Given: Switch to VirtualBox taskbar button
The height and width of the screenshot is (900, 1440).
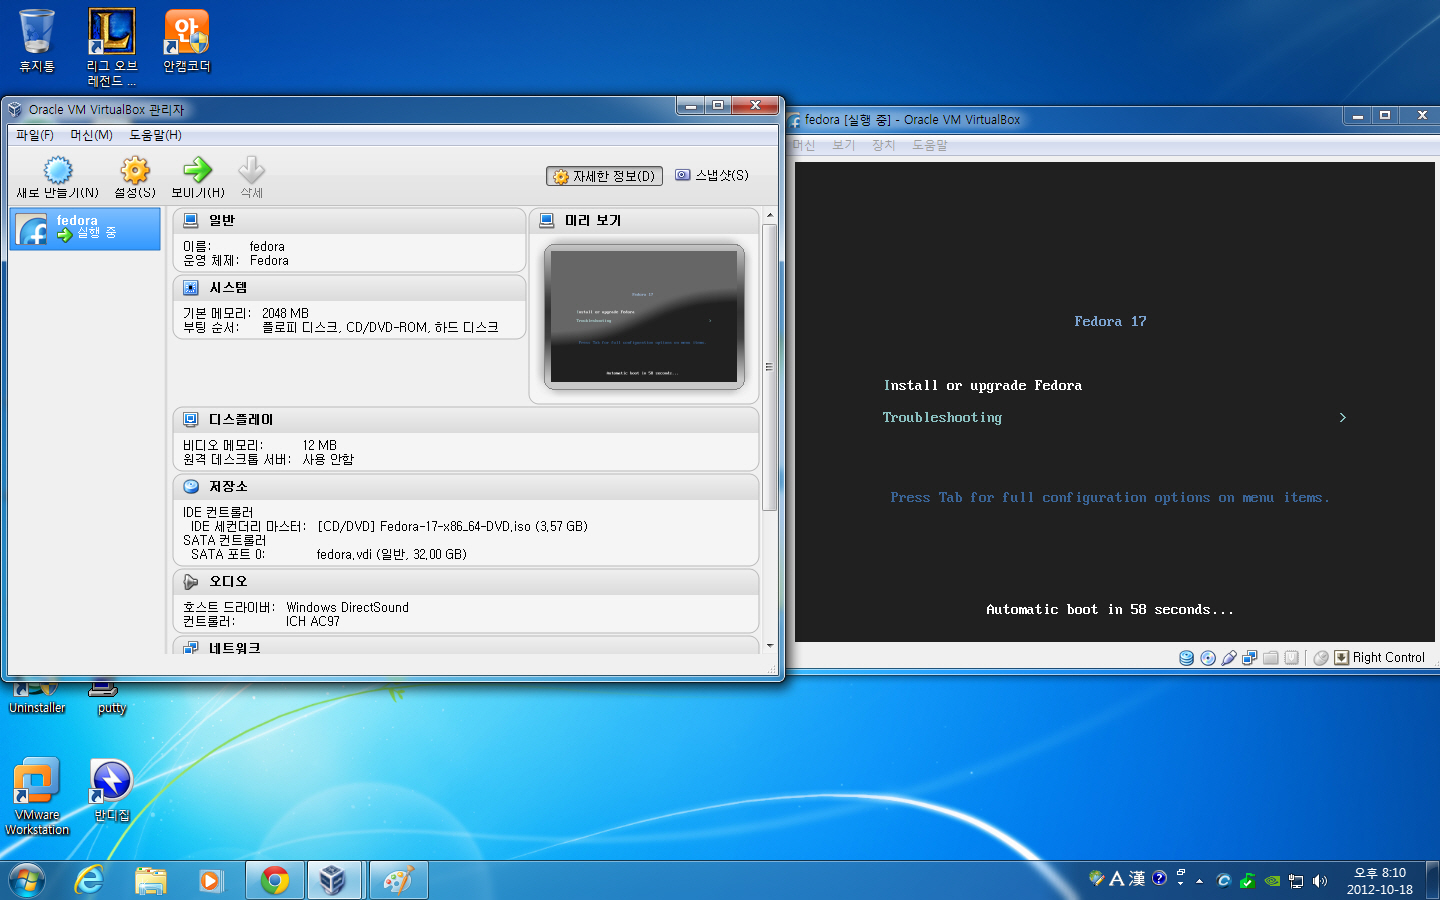Looking at the screenshot, I should [x=336, y=880].
